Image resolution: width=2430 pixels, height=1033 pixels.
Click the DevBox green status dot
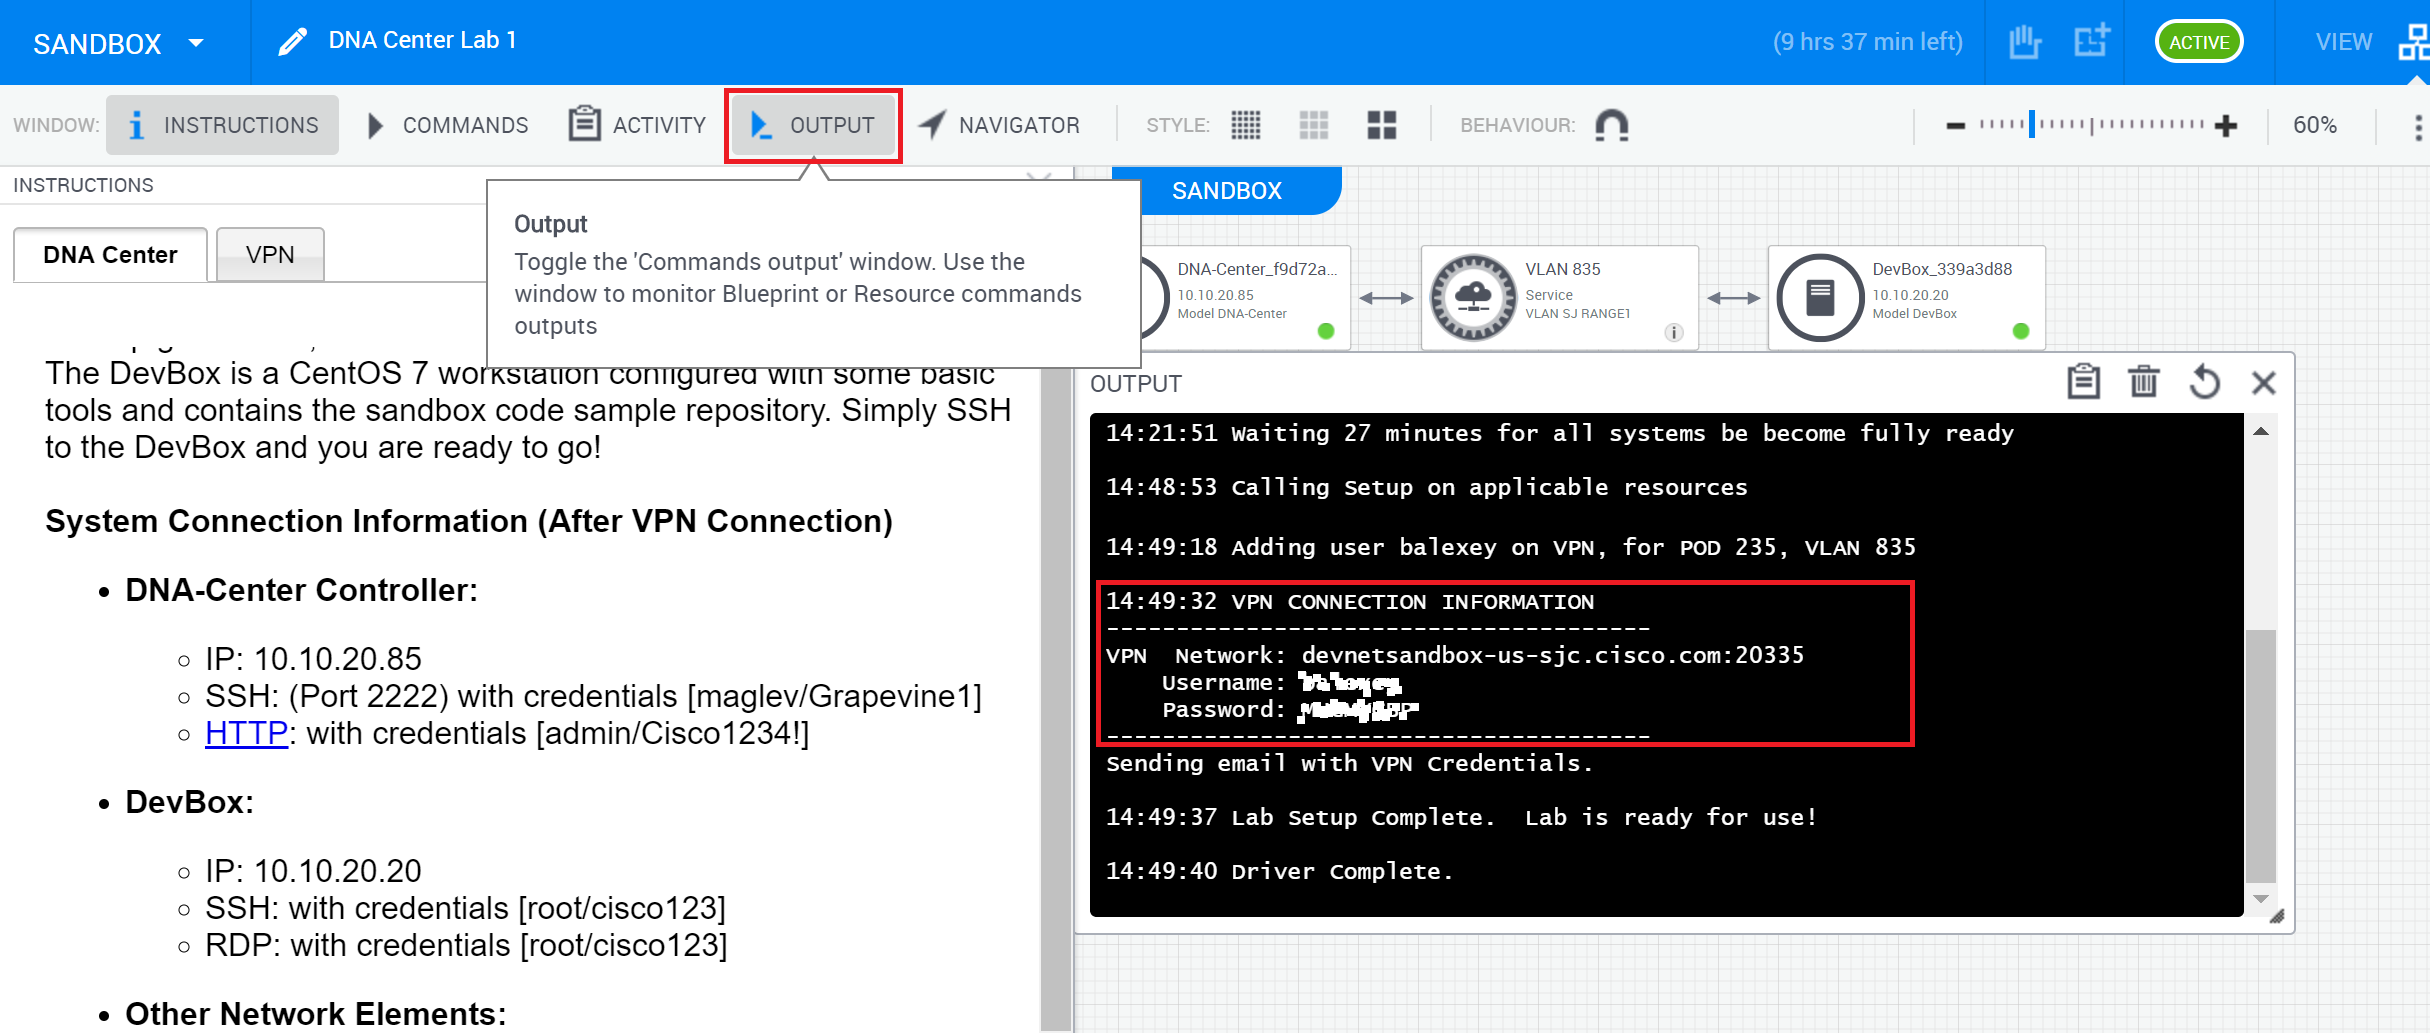pyautogui.click(x=2020, y=331)
